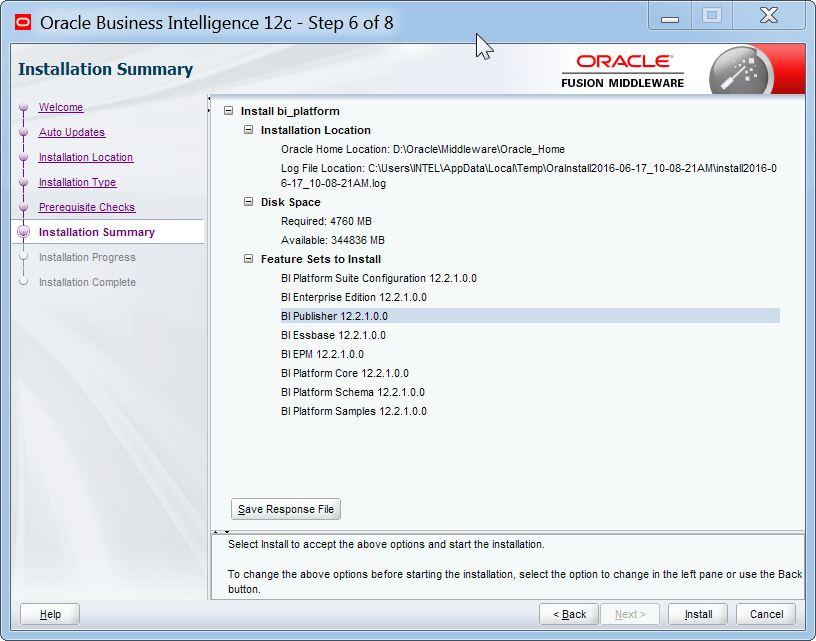Go back with the Back button
This screenshot has width=816, height=641.
tap(569, 614)
